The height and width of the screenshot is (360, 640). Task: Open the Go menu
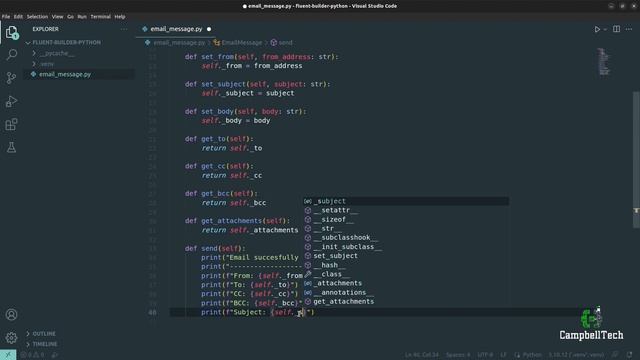click(70, 17)
